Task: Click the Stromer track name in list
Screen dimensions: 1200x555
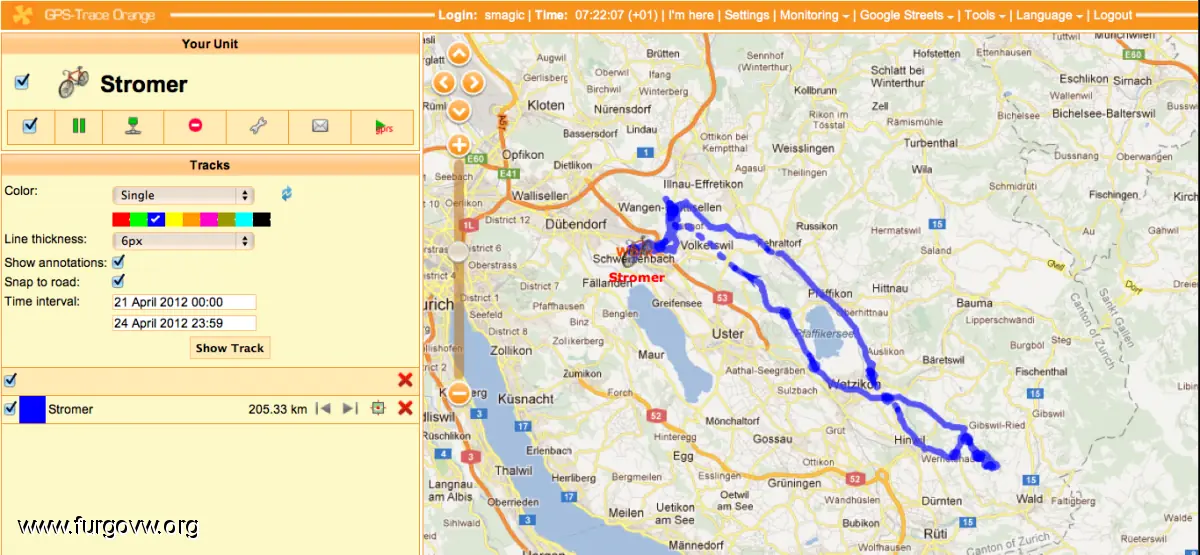Action: click(70, 409)
